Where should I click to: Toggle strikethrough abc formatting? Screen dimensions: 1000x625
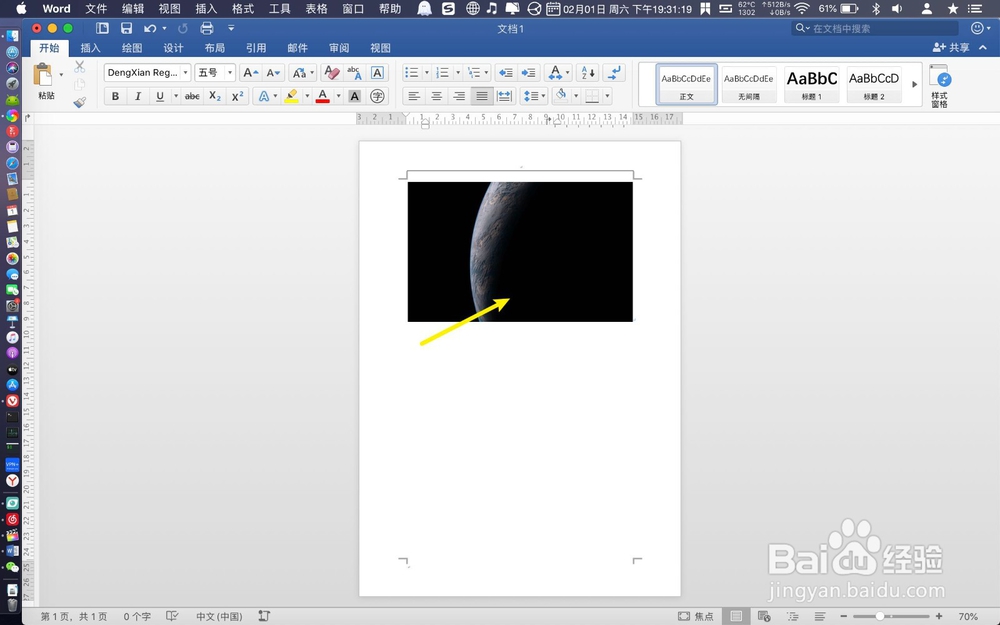point(192,96)
